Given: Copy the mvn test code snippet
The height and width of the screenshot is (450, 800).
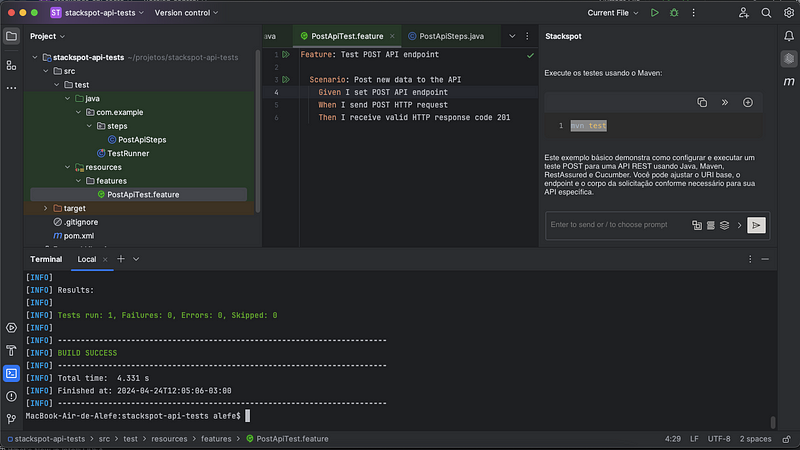Looking at the screenshot, I should [x=702, y=103].
